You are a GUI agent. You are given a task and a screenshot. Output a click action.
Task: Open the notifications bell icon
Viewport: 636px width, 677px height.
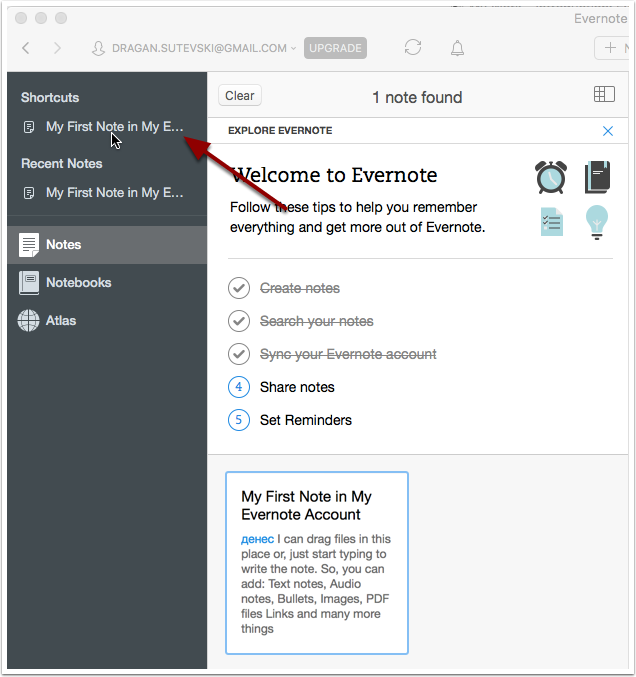click(457, 48)
